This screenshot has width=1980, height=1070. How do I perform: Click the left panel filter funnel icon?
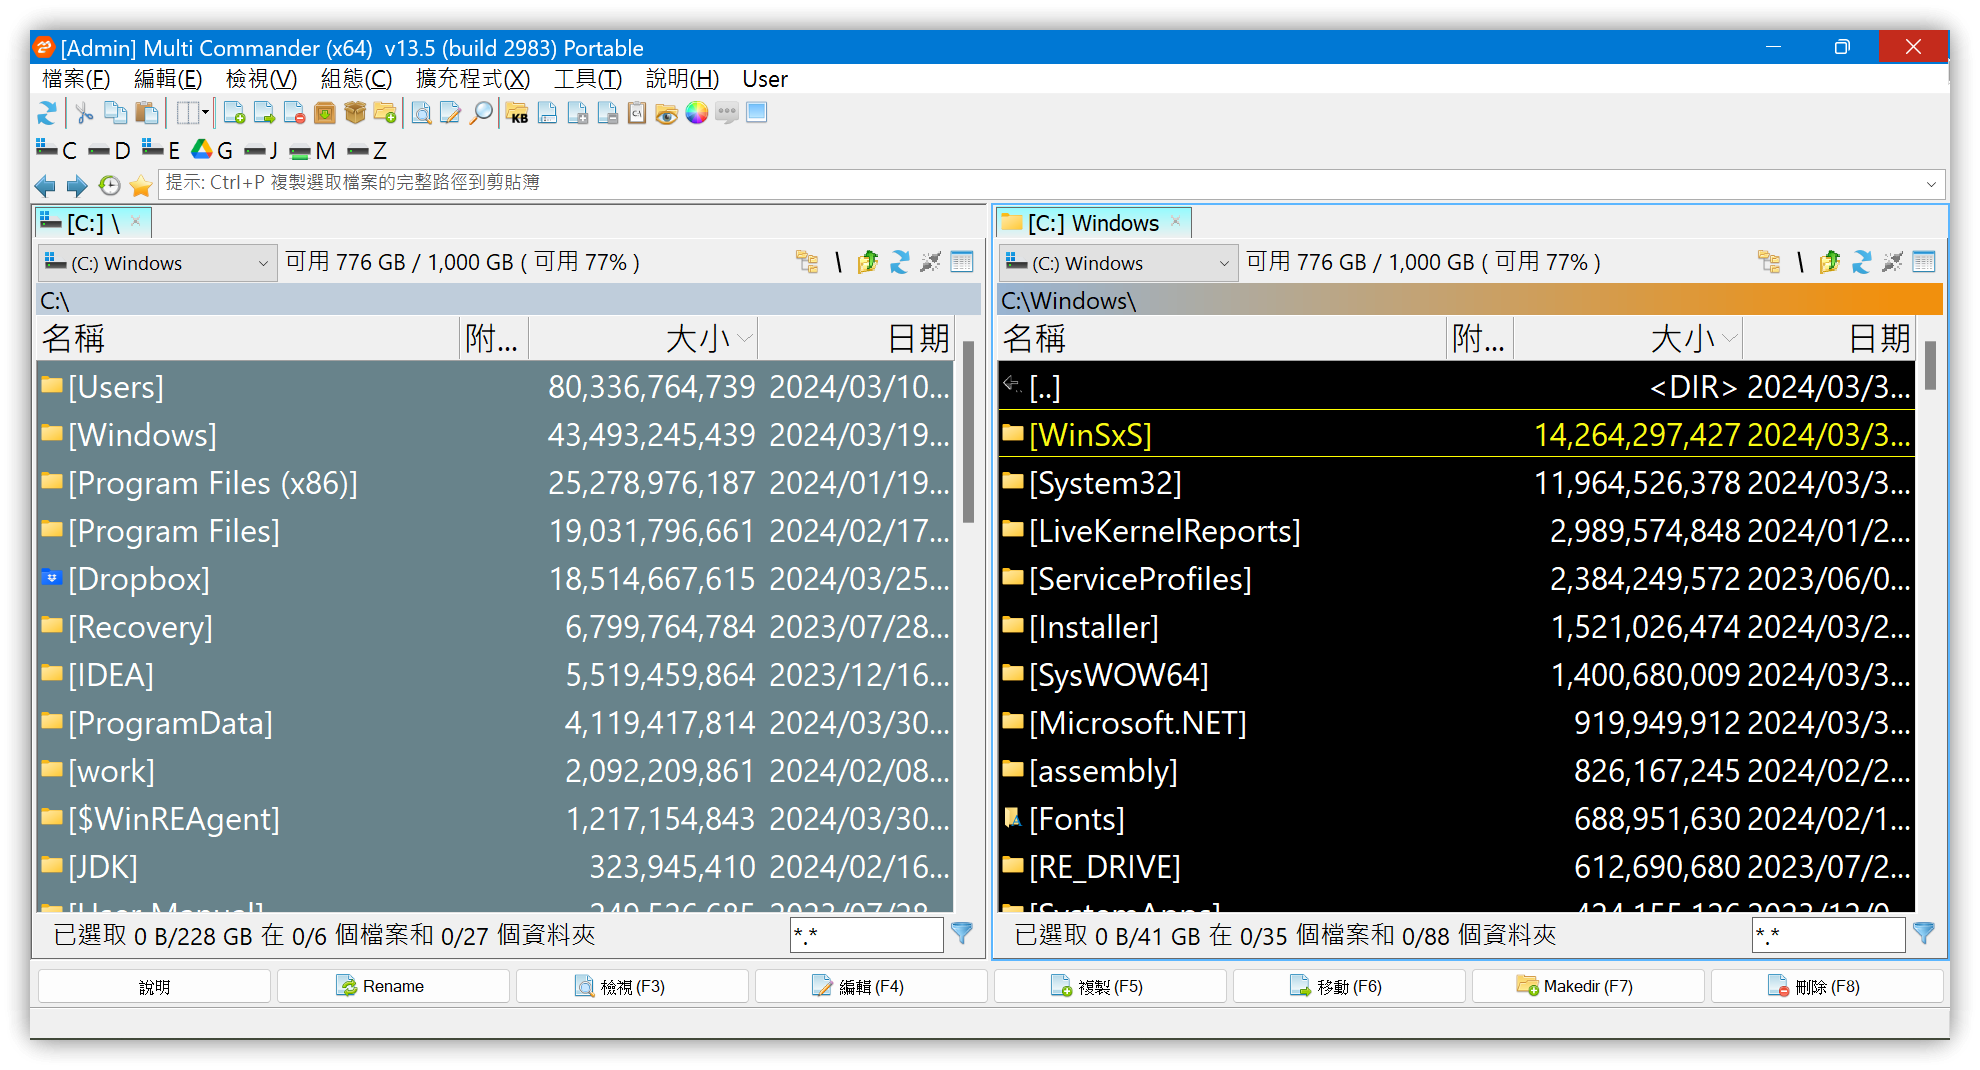(962, 934)
